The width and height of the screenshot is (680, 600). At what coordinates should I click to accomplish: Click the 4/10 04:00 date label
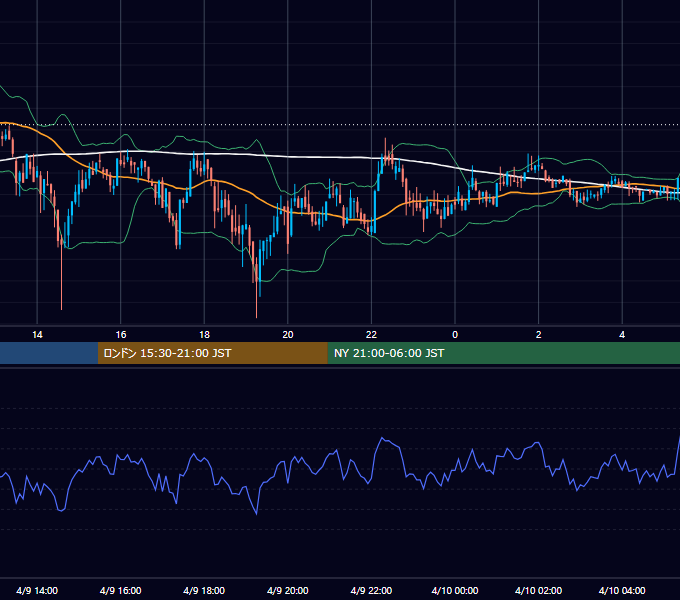(622, 590)
